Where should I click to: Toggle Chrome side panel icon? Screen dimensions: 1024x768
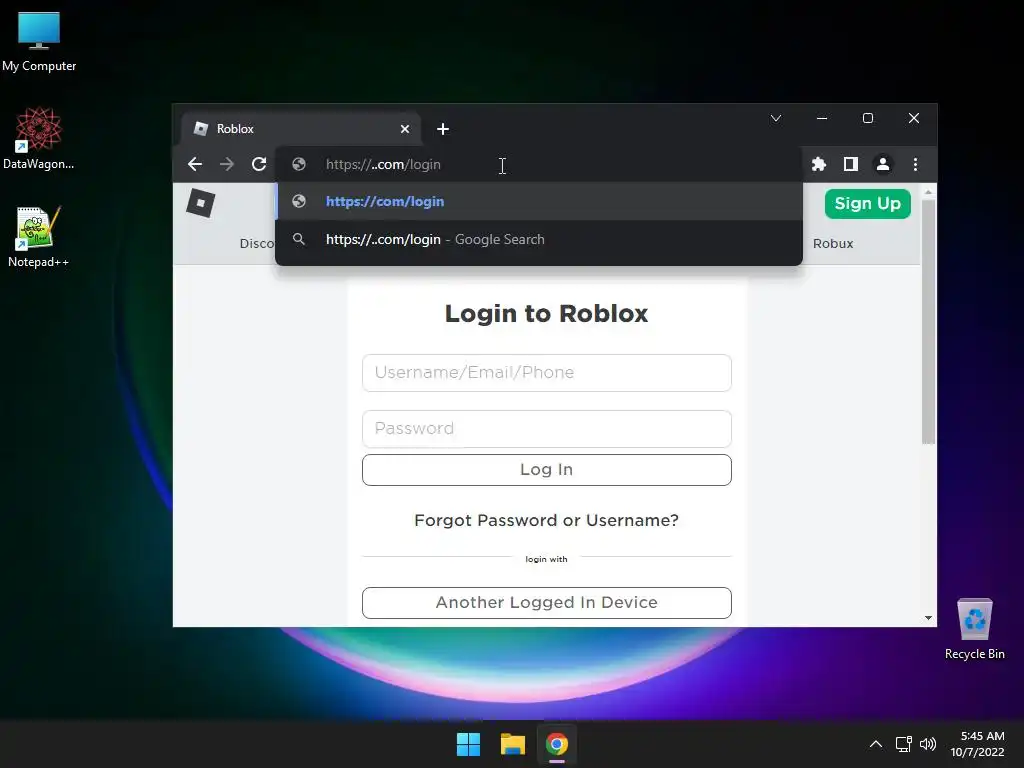[850, 164]
